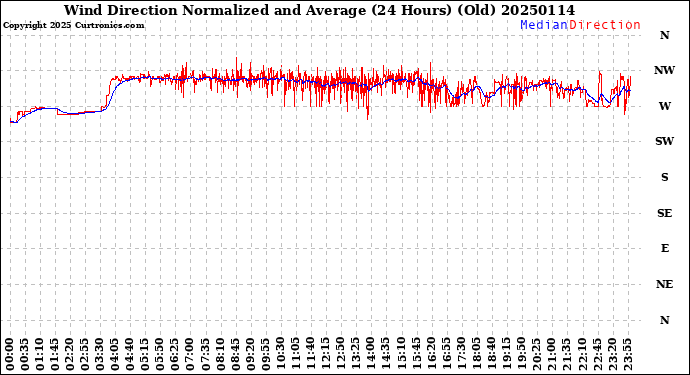Viewport: 690px width, 375px height.
Task: Click the 12:15 time label
Action: click(x=325, y=354)
